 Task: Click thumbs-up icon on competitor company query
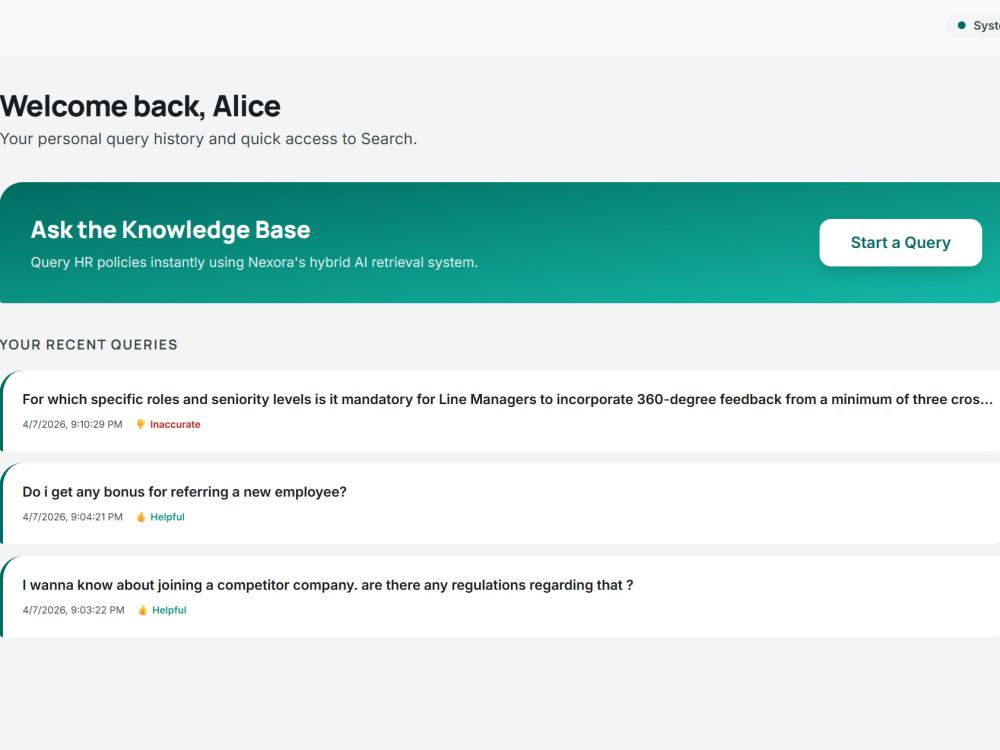pyautogui.click(x=143, y=610)
